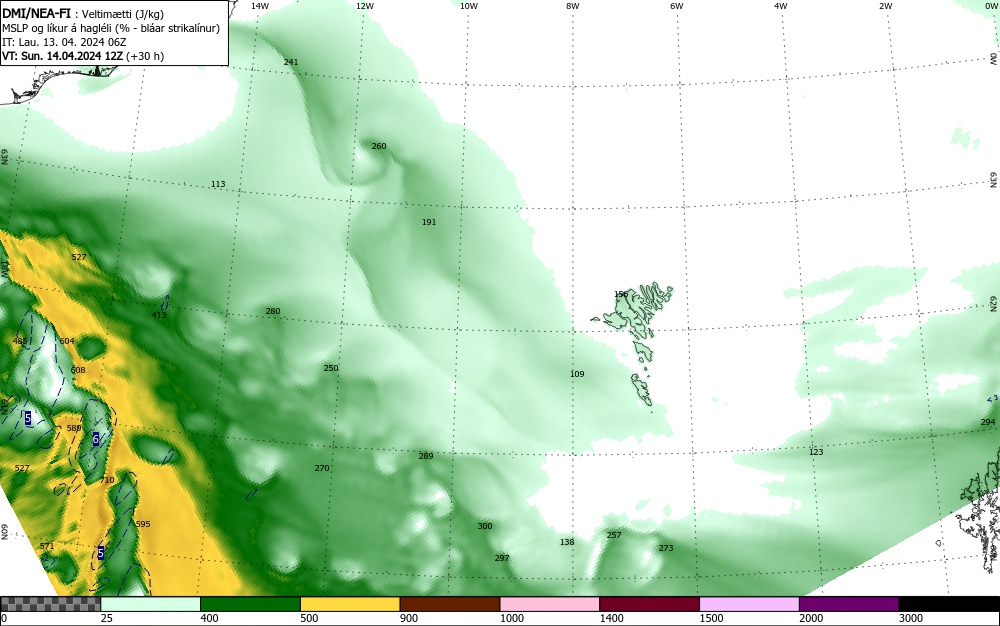Click the dark green 400-500 legend swatch
Viewport: 1000px width, 626px height.
click(250, 604)
